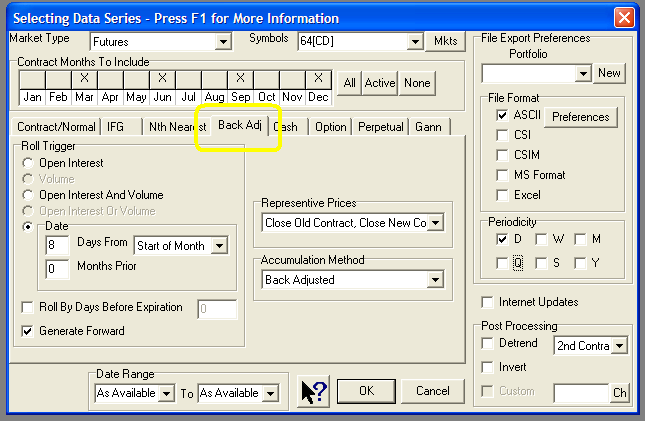Expand the Portfolio dropdown list

[583, 74]
